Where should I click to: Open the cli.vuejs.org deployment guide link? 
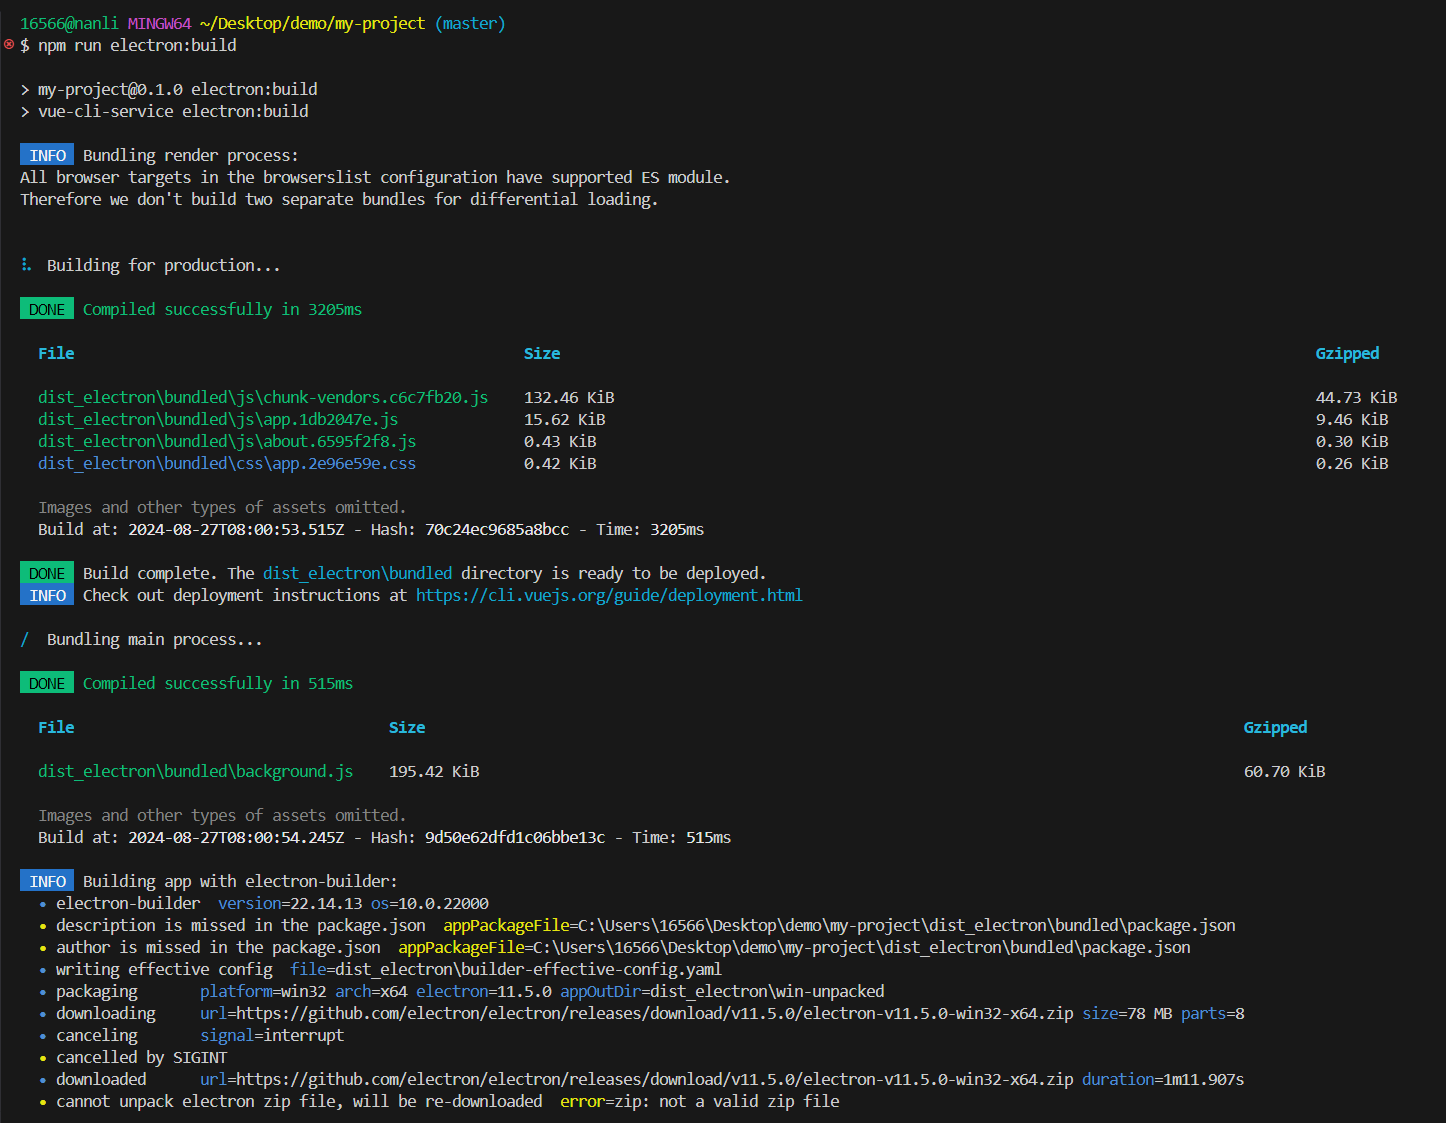click(x=609, y=595)
